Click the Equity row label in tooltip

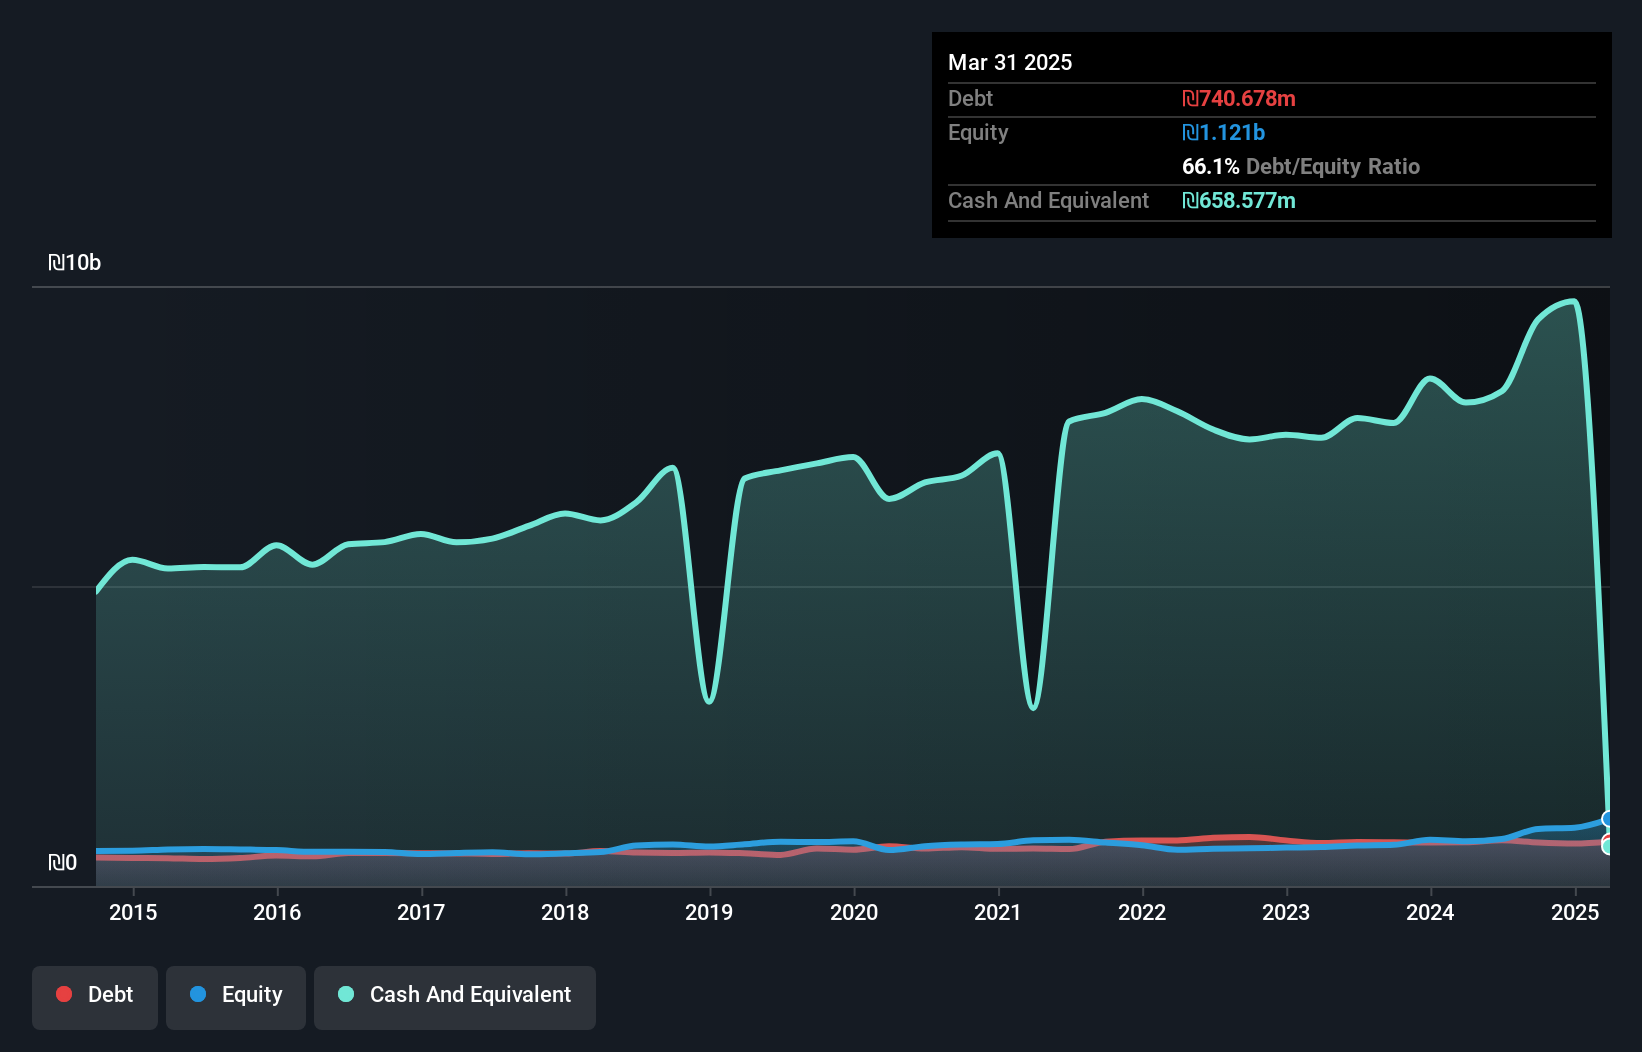tap(978, 132)
